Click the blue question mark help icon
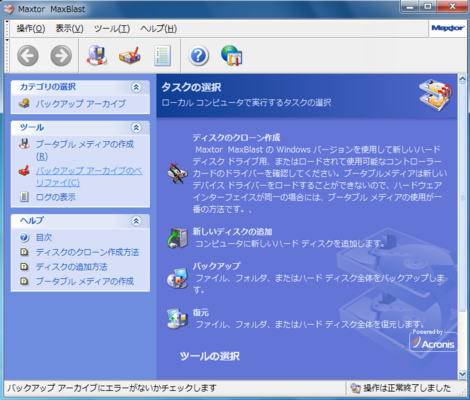 [x=198, y=56]
